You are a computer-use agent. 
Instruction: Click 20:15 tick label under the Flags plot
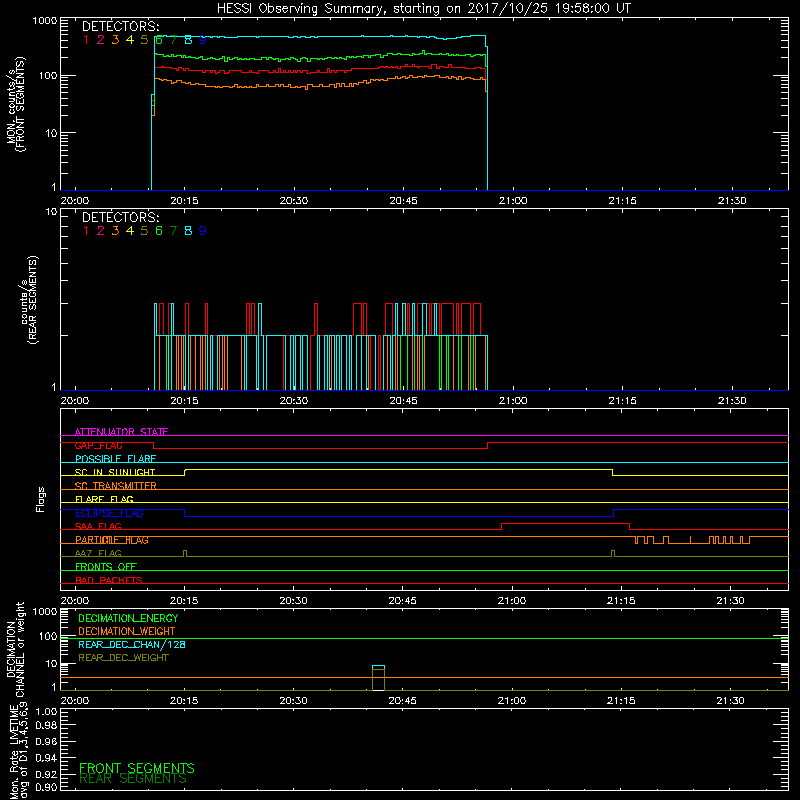[184, 601]
